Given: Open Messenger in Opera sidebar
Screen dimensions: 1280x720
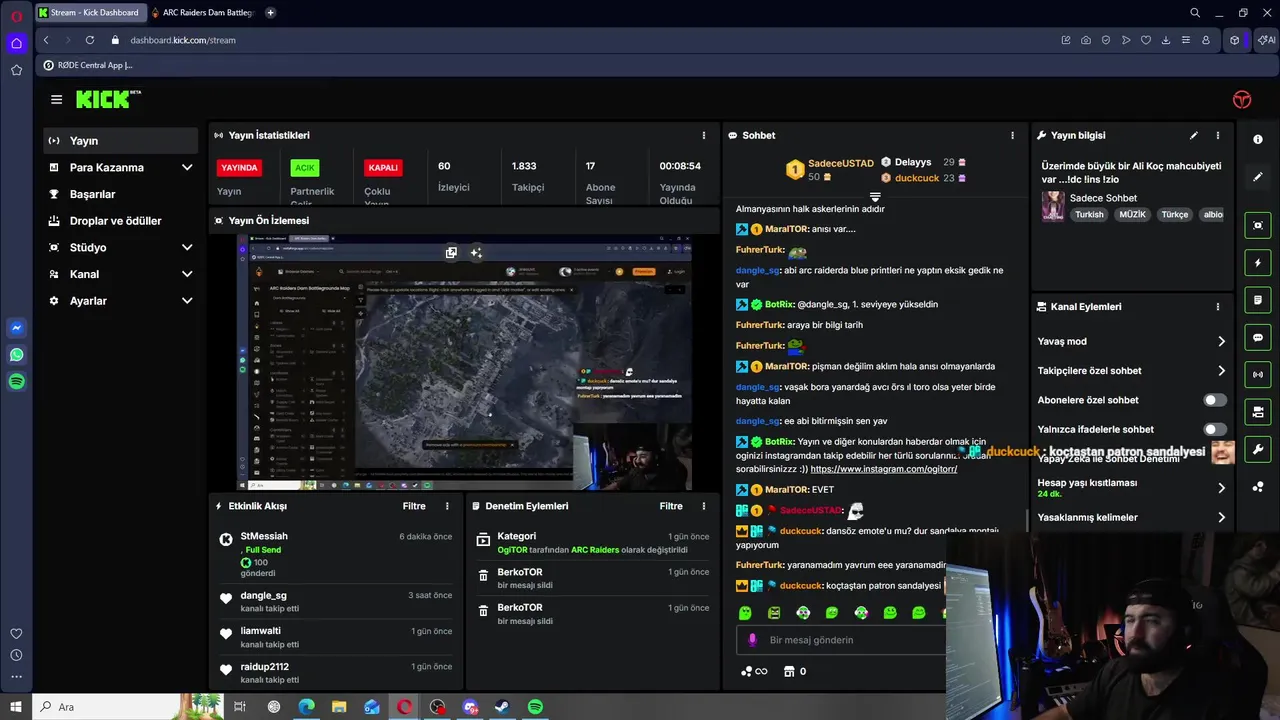Looking at the screenshot, I should point(16,327).
